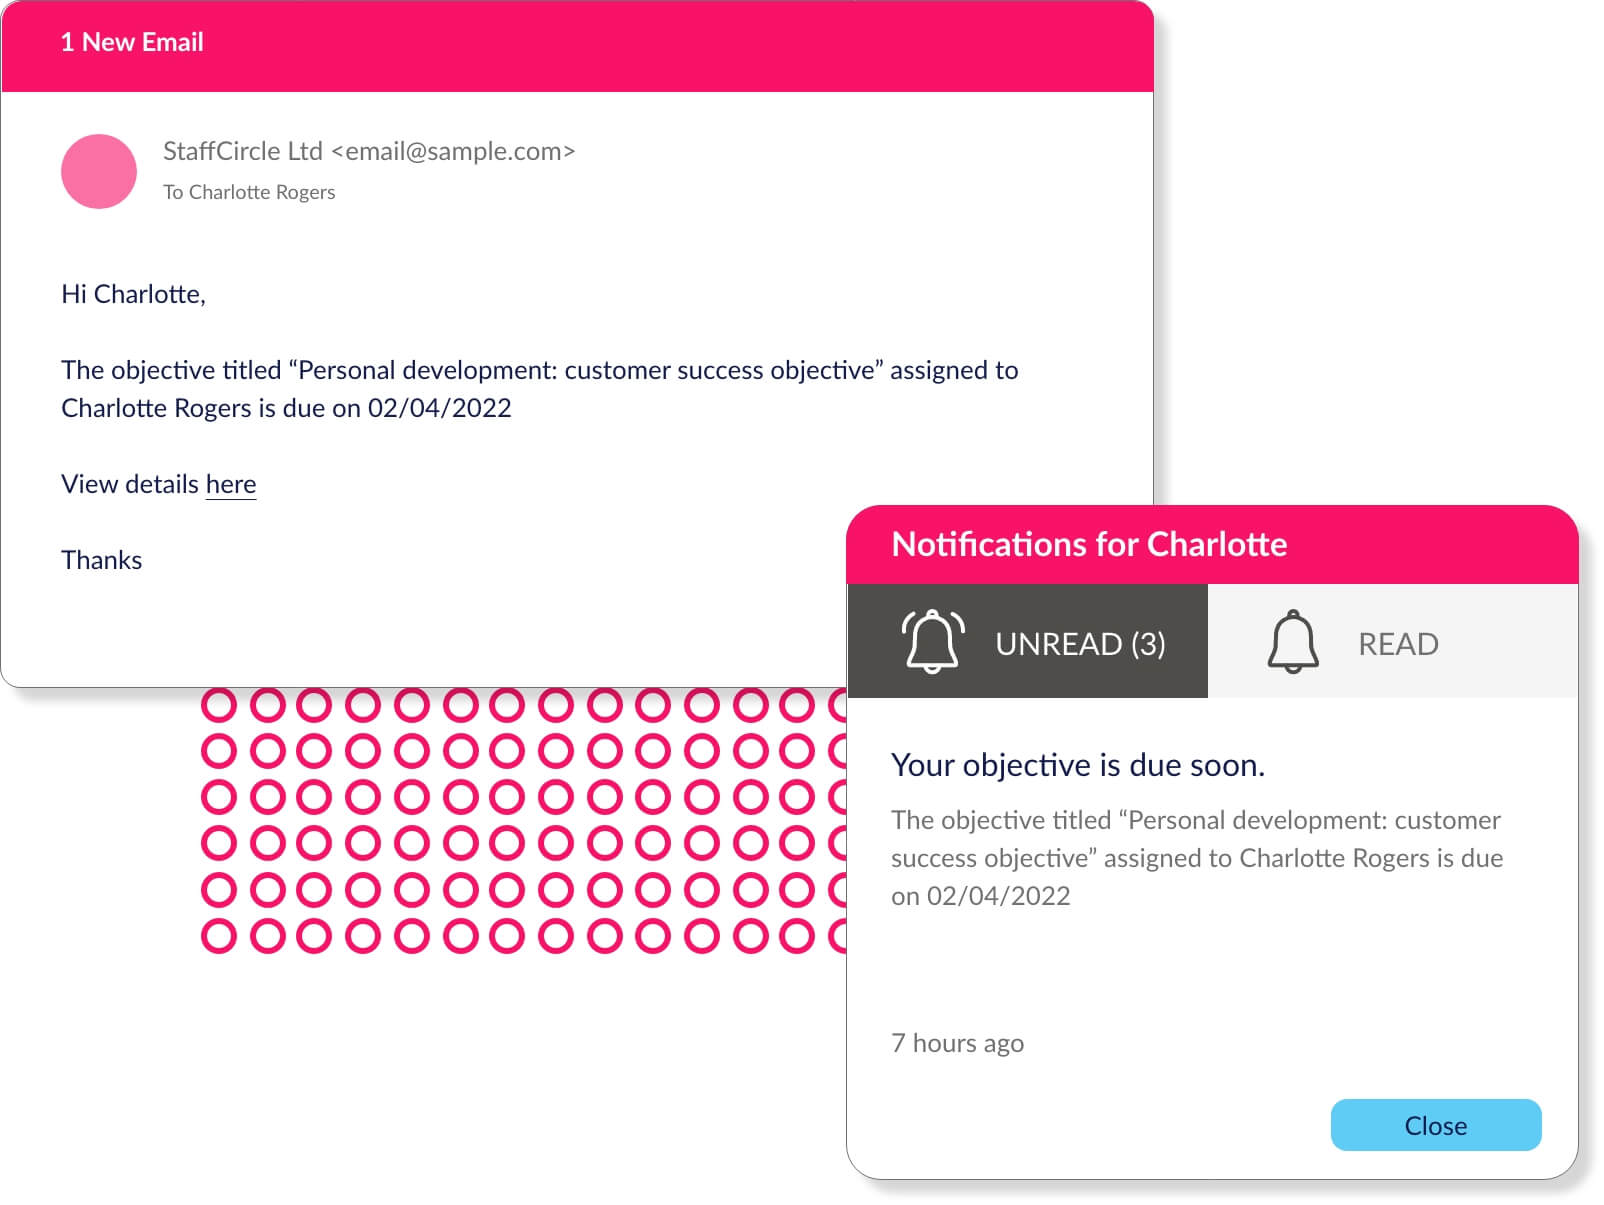The image size is (1604, 1205).
Task: Click the blue Close button
Action: (1436, 1125)
